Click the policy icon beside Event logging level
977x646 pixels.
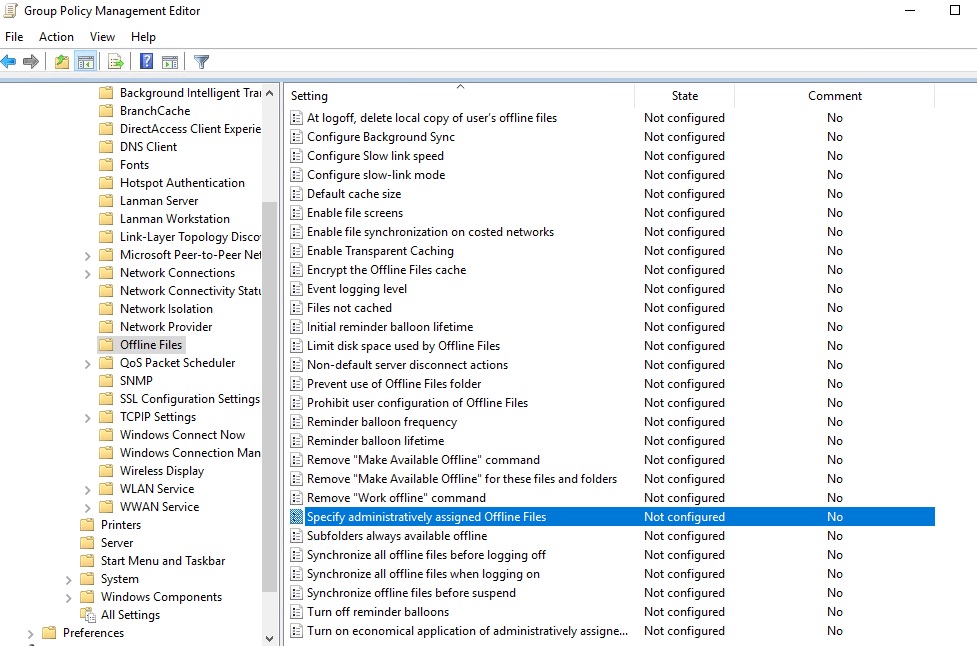click(297, 289)
